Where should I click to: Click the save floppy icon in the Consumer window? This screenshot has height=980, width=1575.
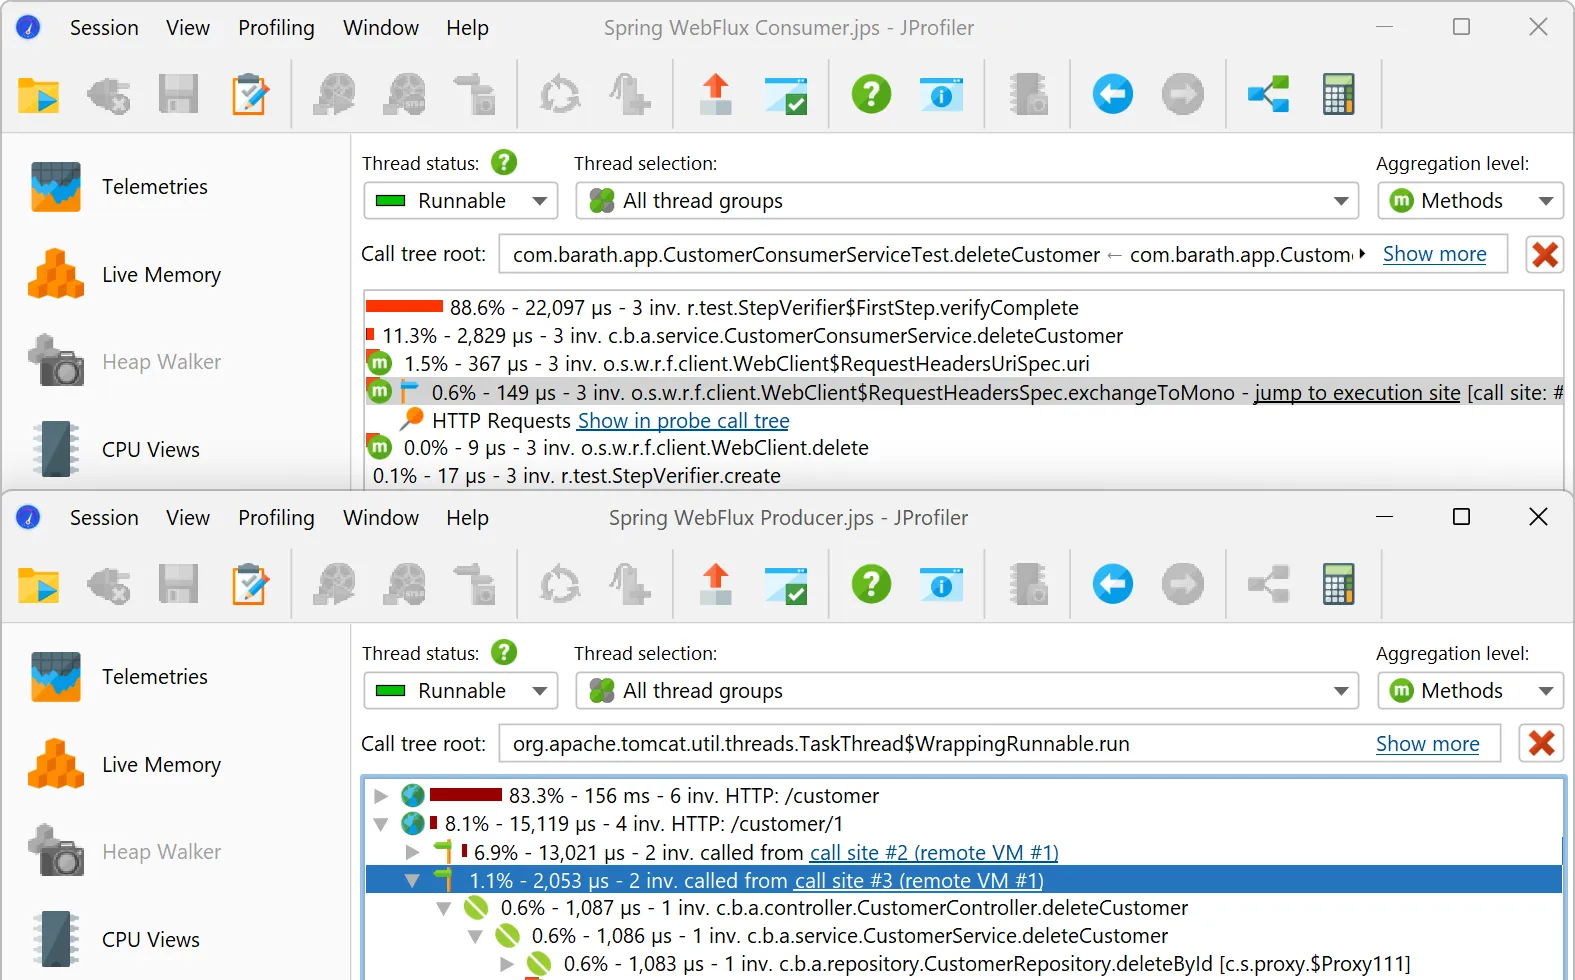pos(179,95)
